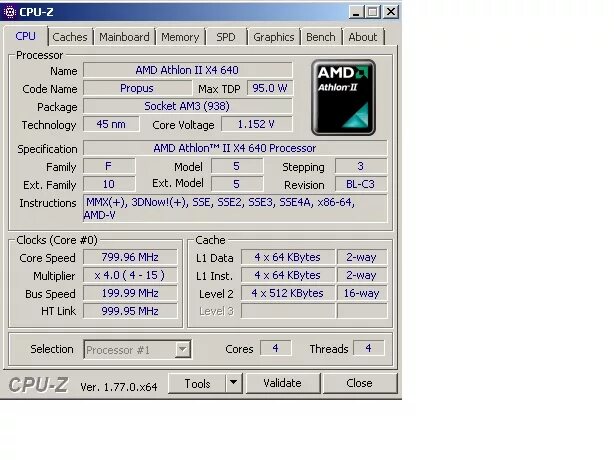Click the Stepping value 3

coord(361,166)
